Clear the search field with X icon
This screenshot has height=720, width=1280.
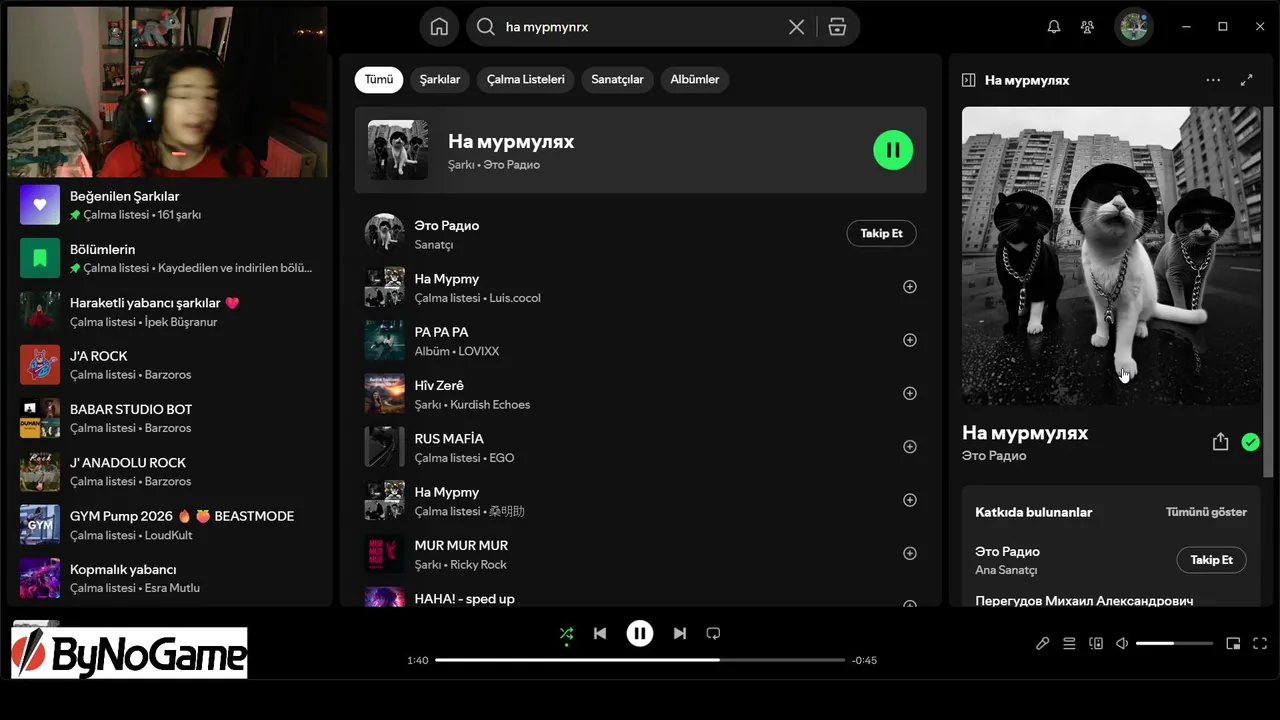(796, 27)
